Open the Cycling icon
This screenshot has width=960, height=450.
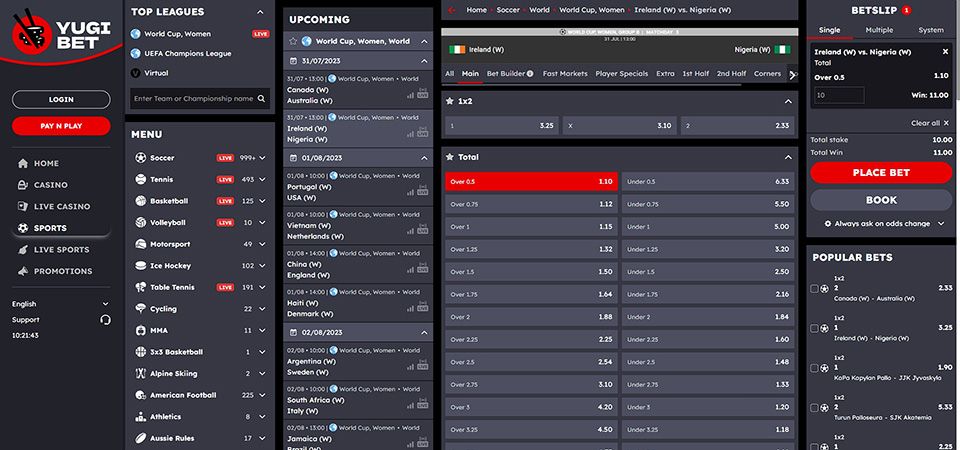pyautogui.click(x=140, y=309)
